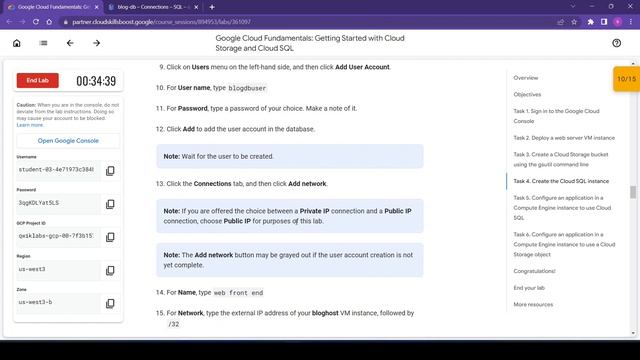Screen dimensions: 640x360
Task: Close the blog-db Connections tab
Action: [196, 7]
